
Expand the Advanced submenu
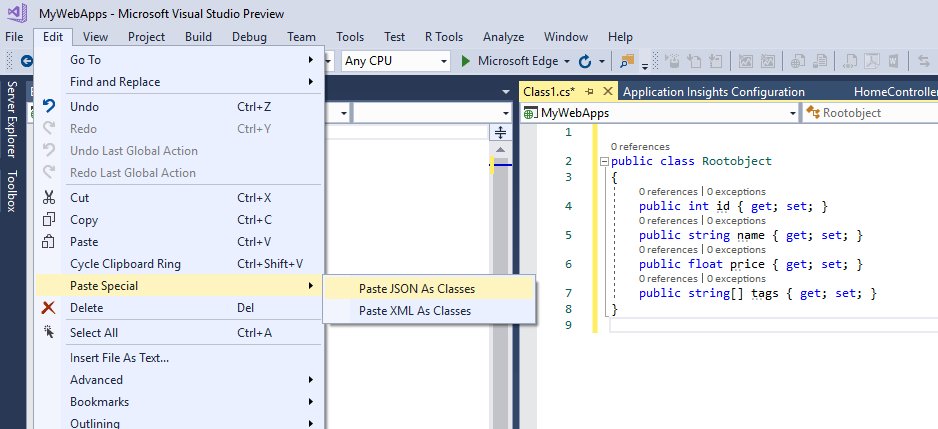click(x=179, y=380)
